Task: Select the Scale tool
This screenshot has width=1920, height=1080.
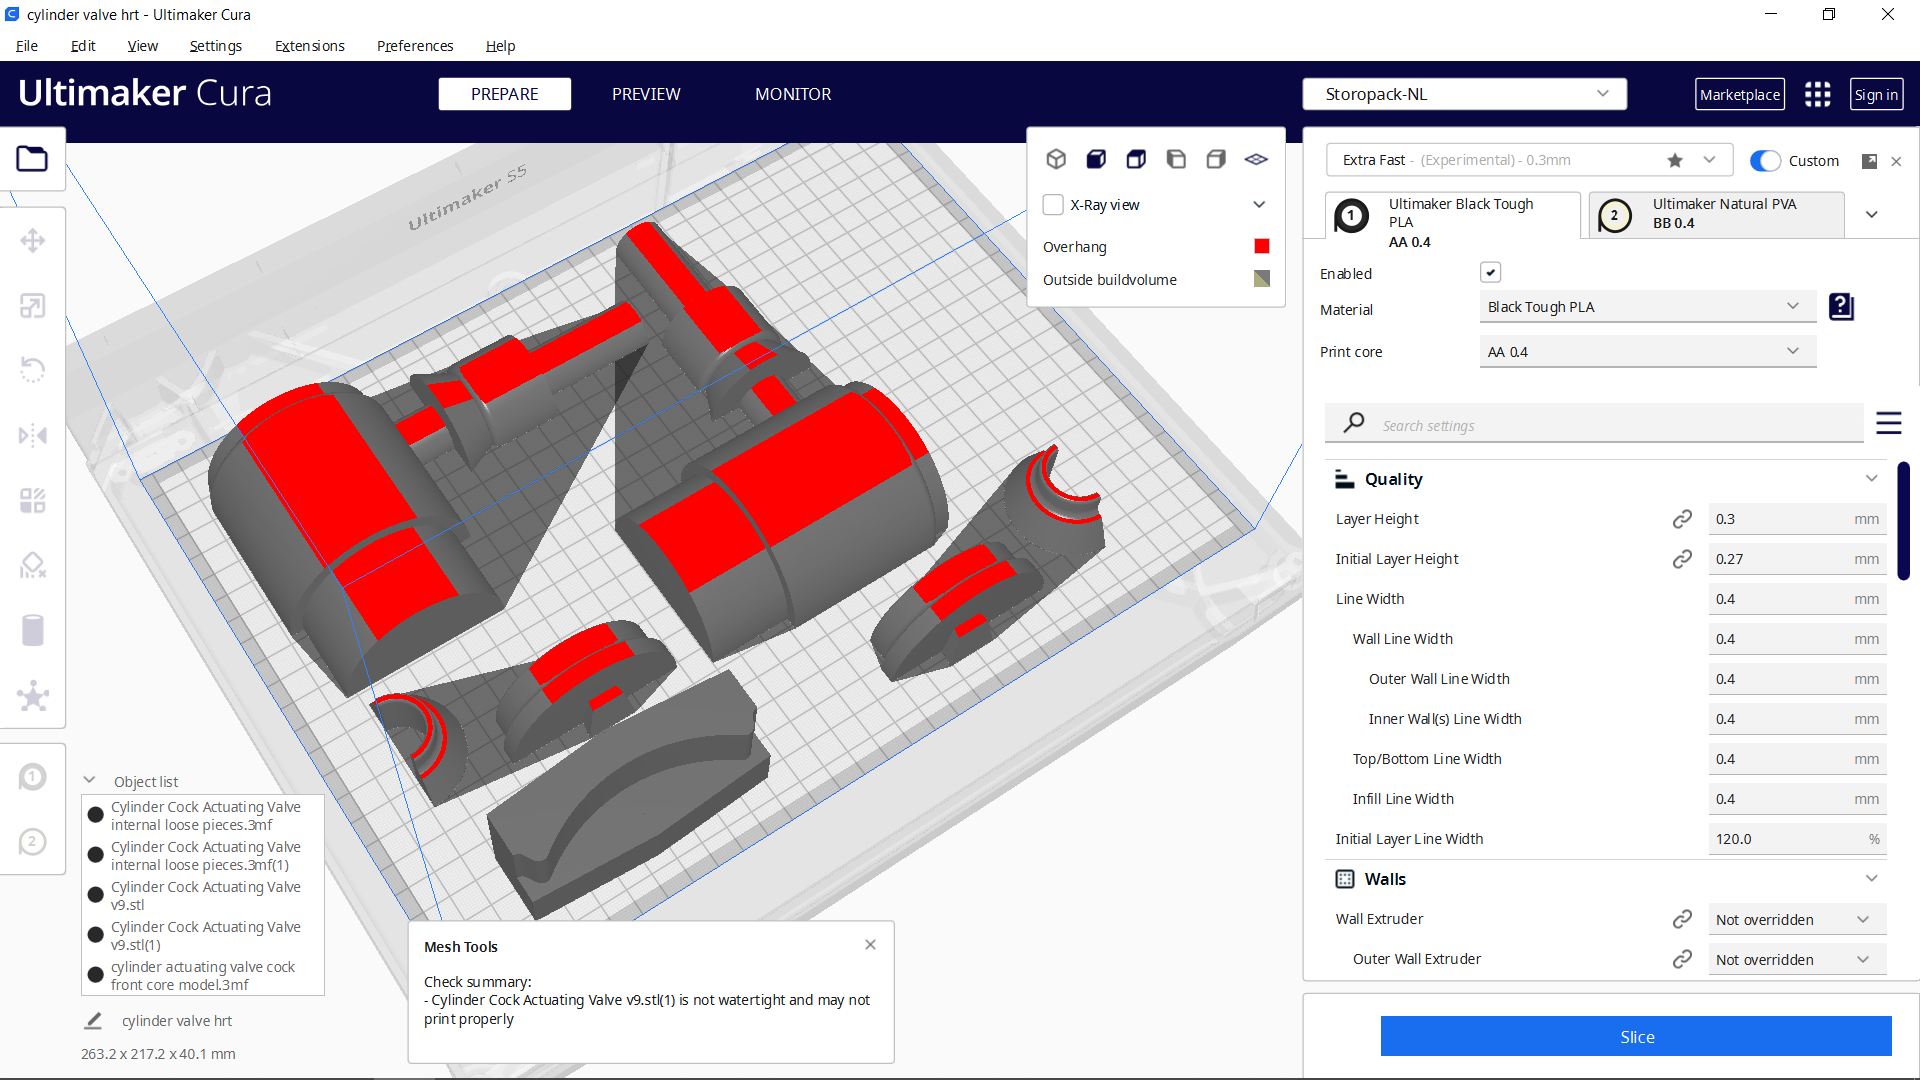Action: tap(33, 305)
